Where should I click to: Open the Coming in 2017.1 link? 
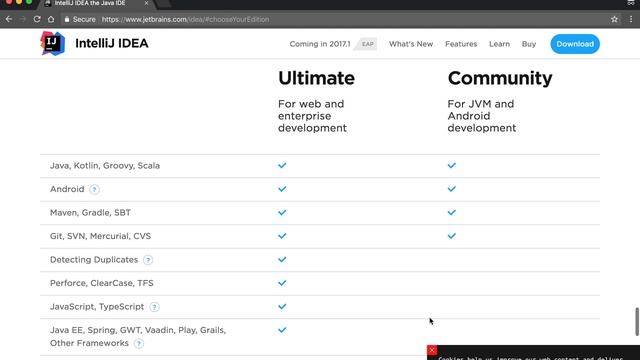click(x=320, y=44)
